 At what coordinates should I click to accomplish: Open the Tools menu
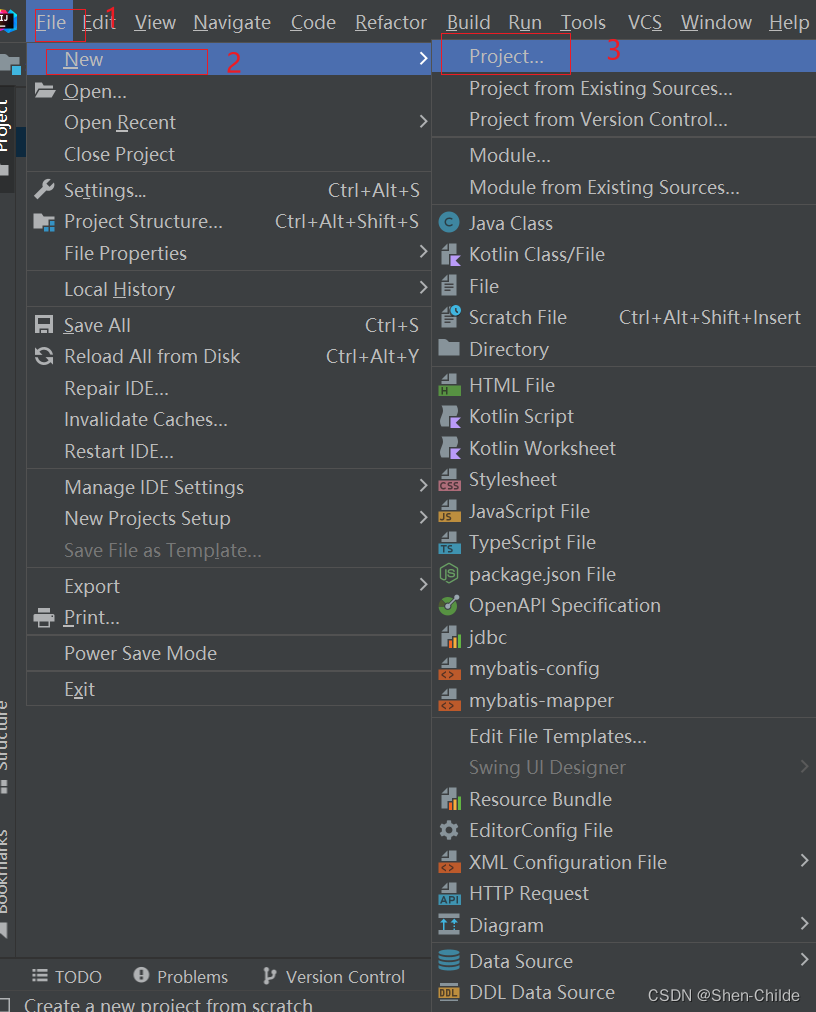[582, 23]
